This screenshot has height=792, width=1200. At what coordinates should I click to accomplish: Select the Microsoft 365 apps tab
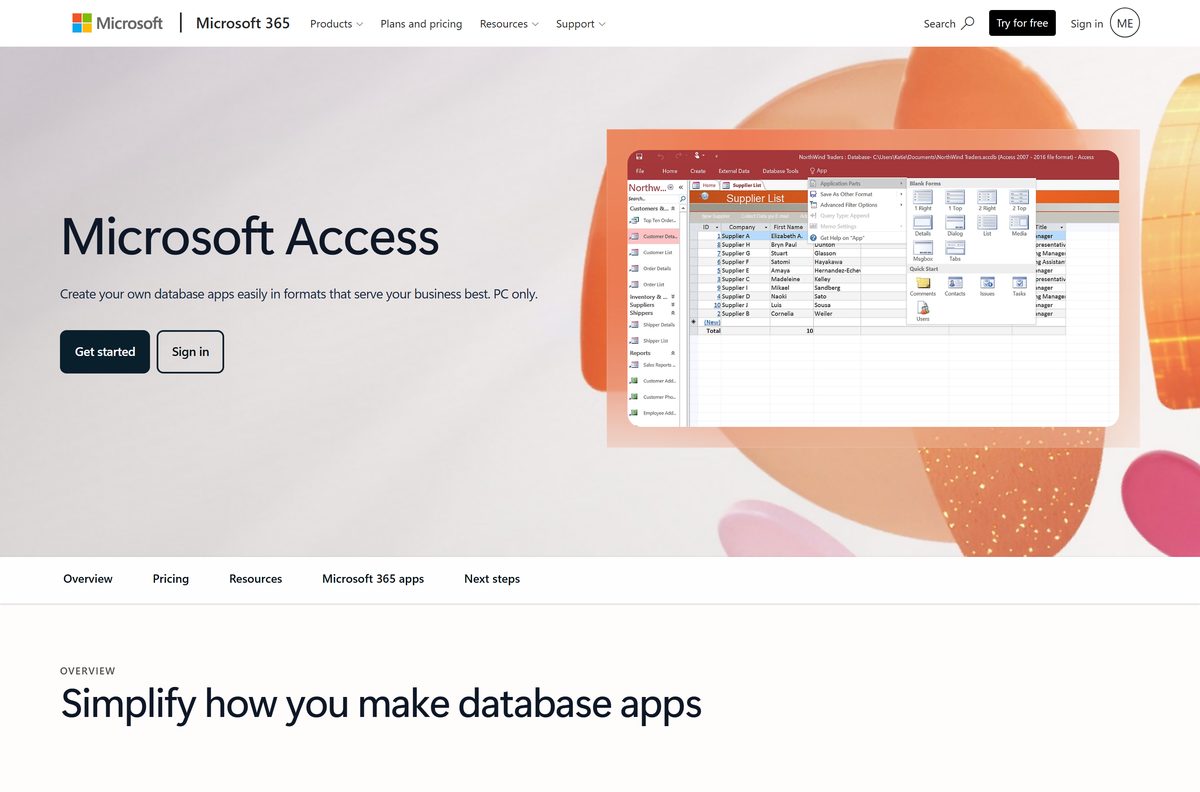tap(373, 579)
